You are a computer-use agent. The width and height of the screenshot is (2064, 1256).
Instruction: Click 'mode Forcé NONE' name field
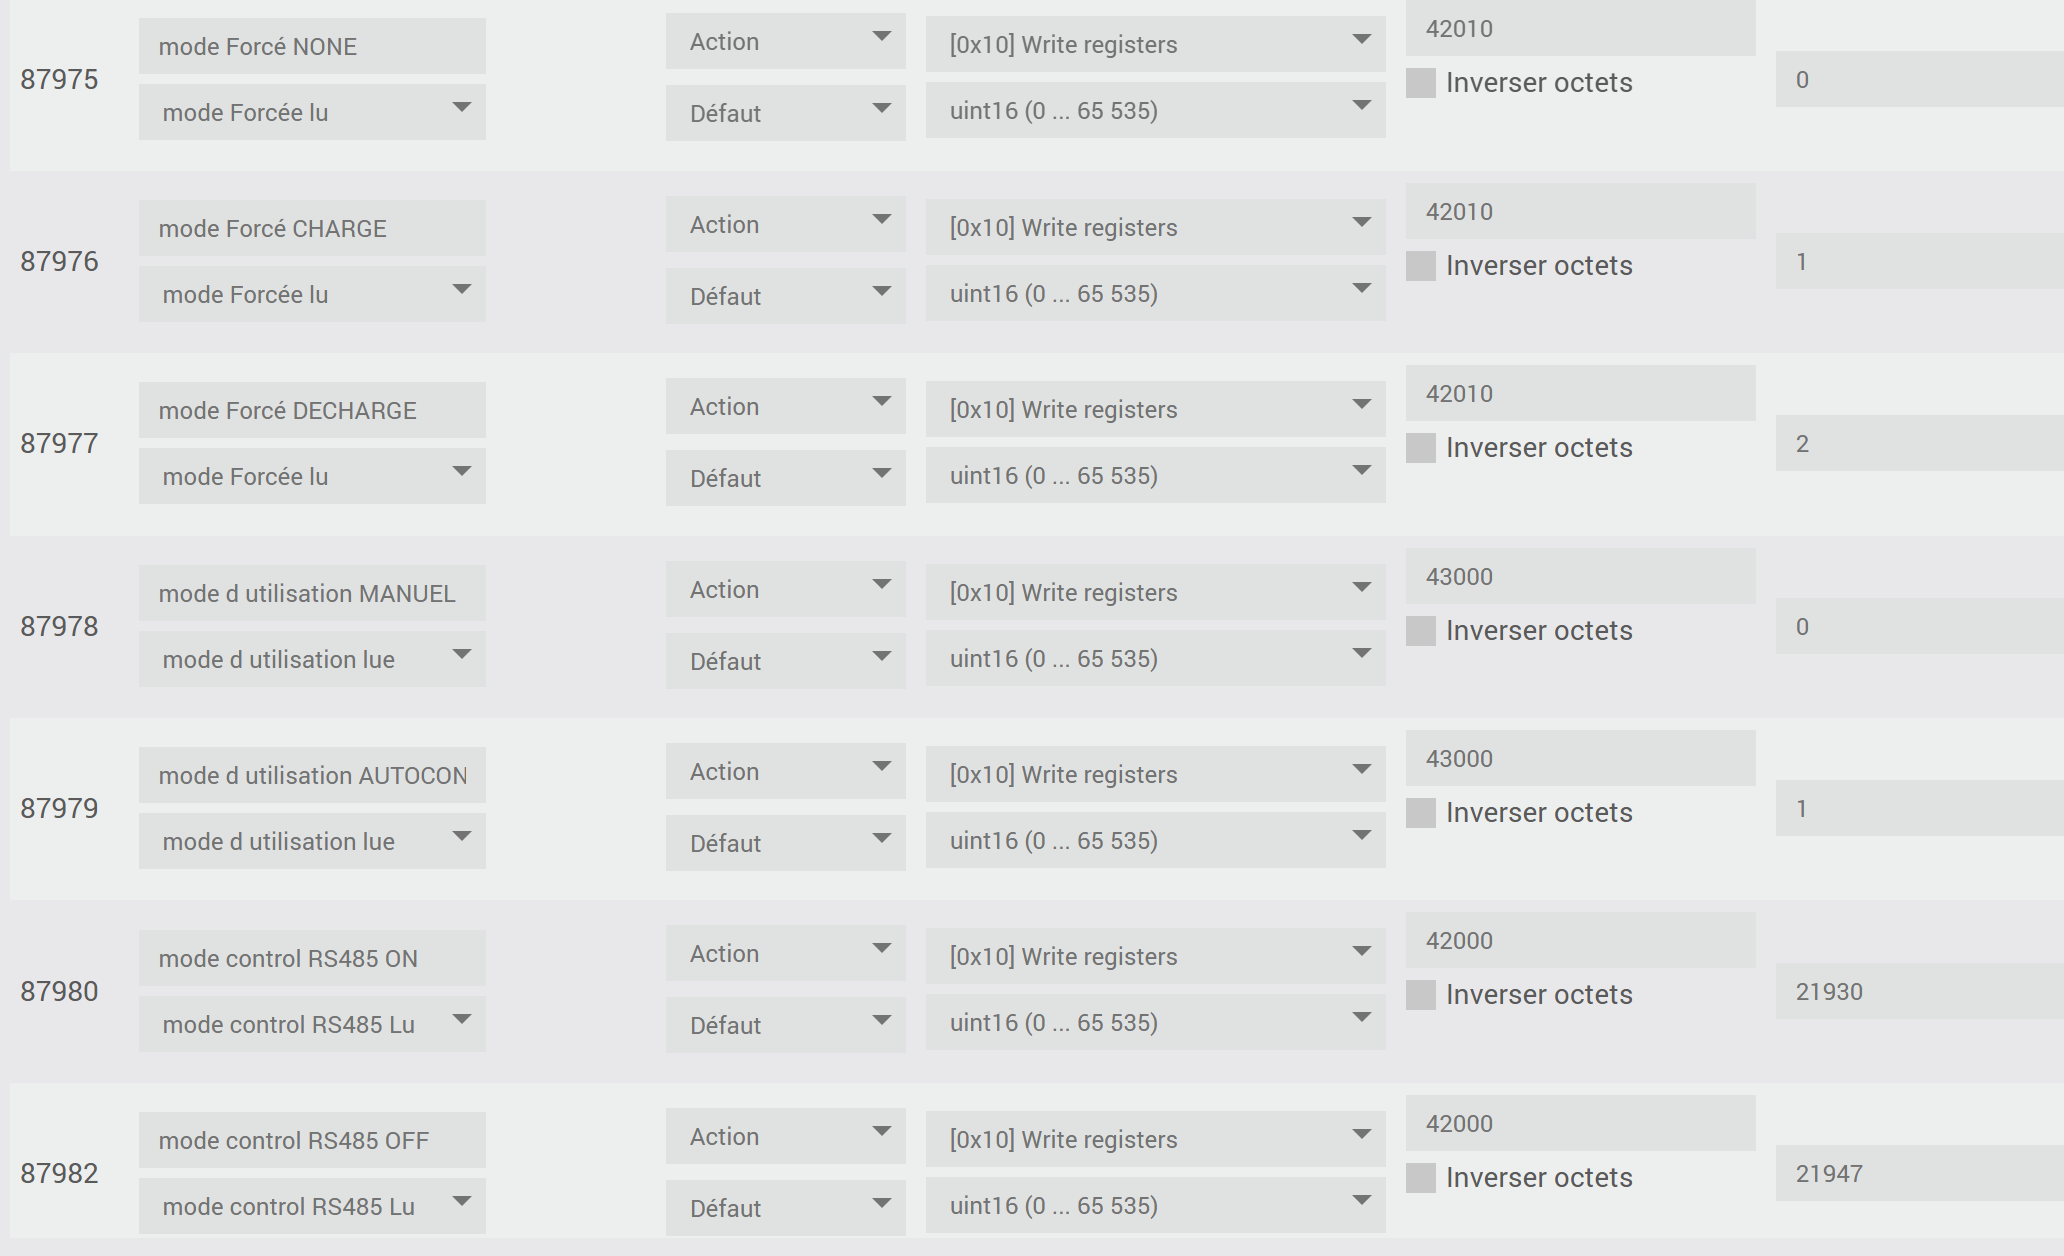pyautogui.click(x=312, y=47)
